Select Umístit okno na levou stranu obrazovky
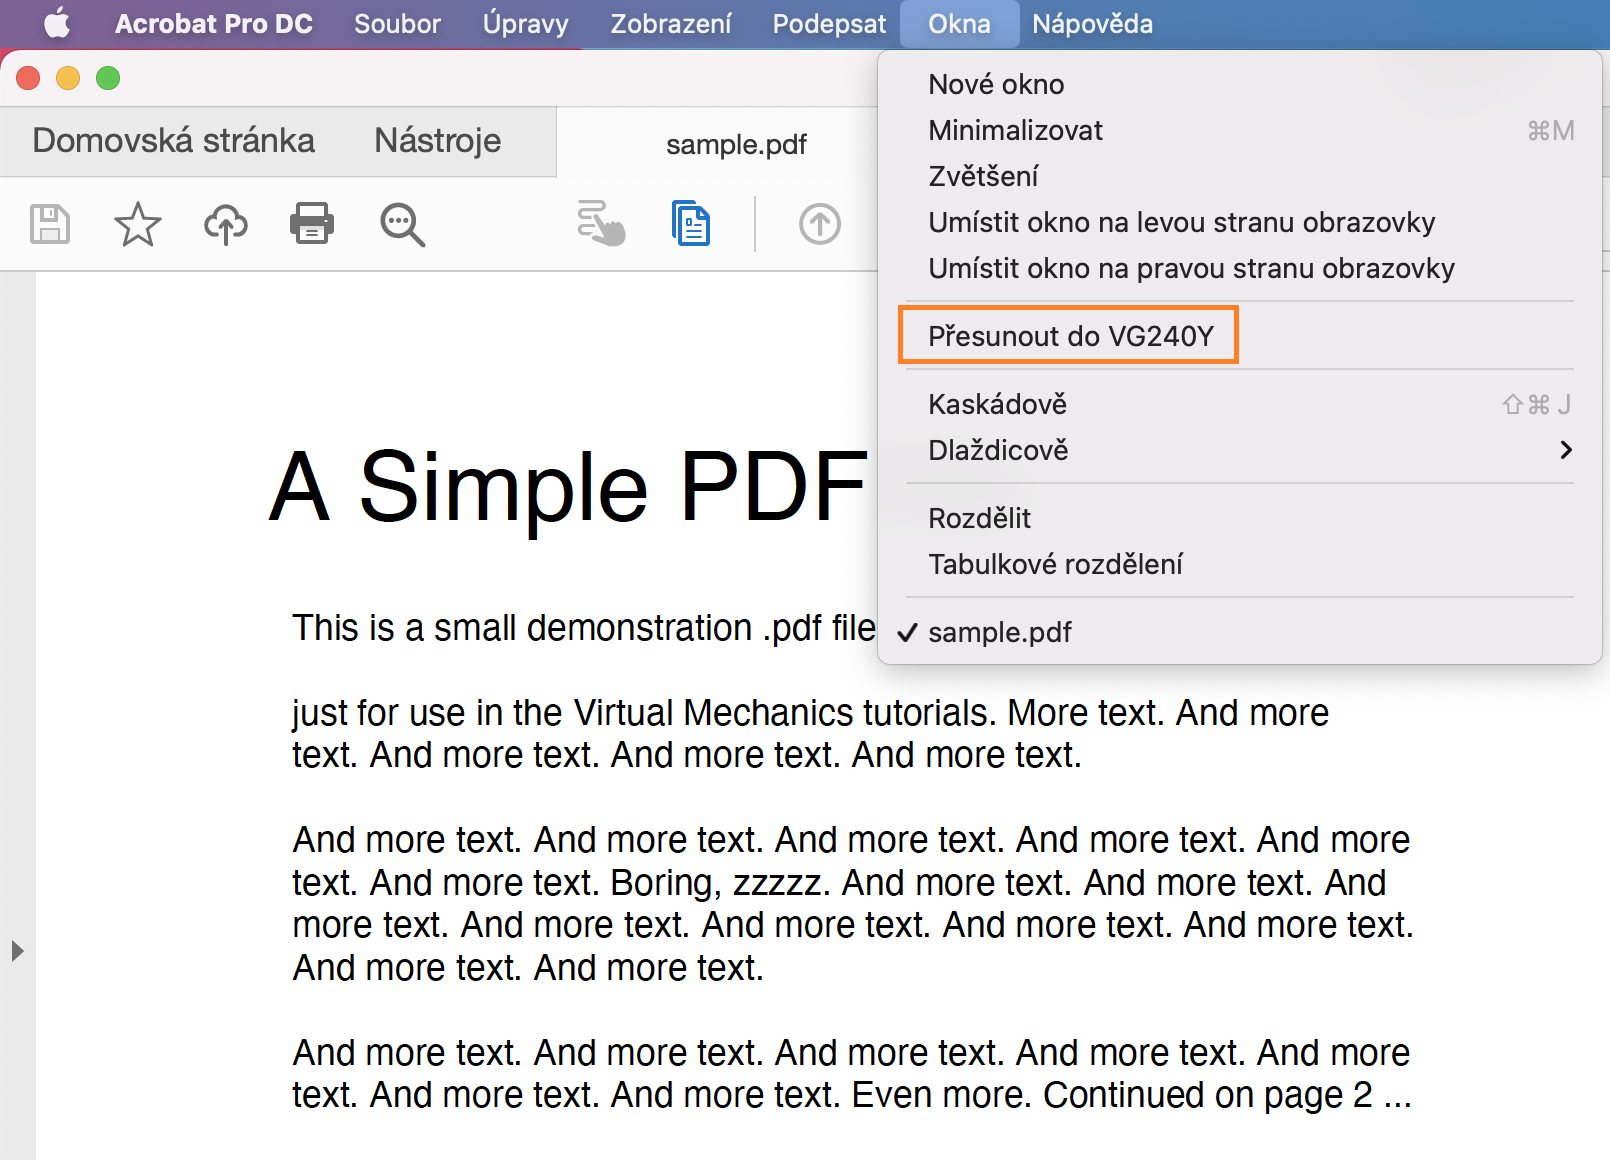Viewport: 1610px width, 1160px height. point(1240,222)
